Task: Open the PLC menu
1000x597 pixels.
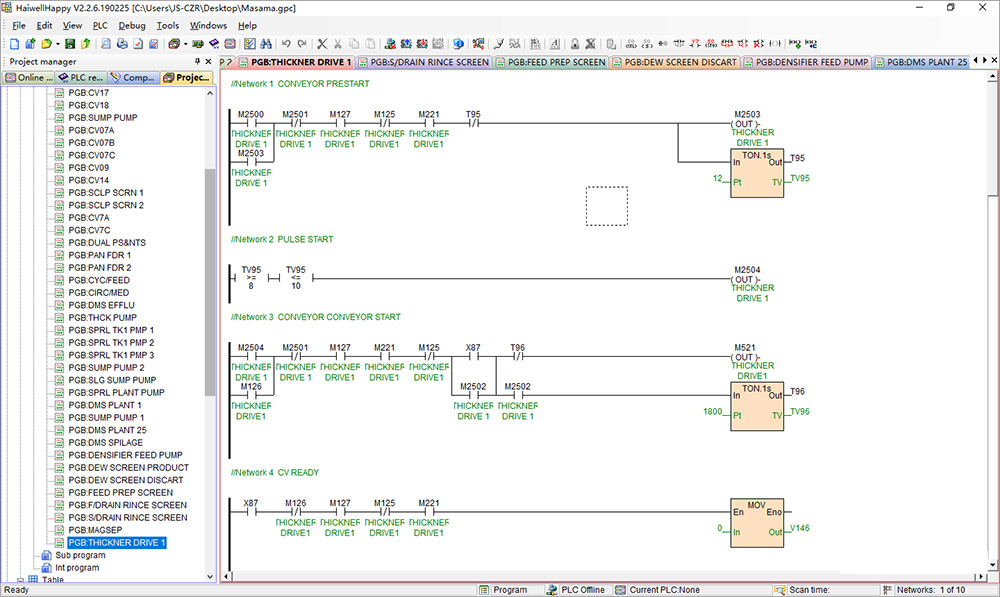Action: [x=100, y=26]
